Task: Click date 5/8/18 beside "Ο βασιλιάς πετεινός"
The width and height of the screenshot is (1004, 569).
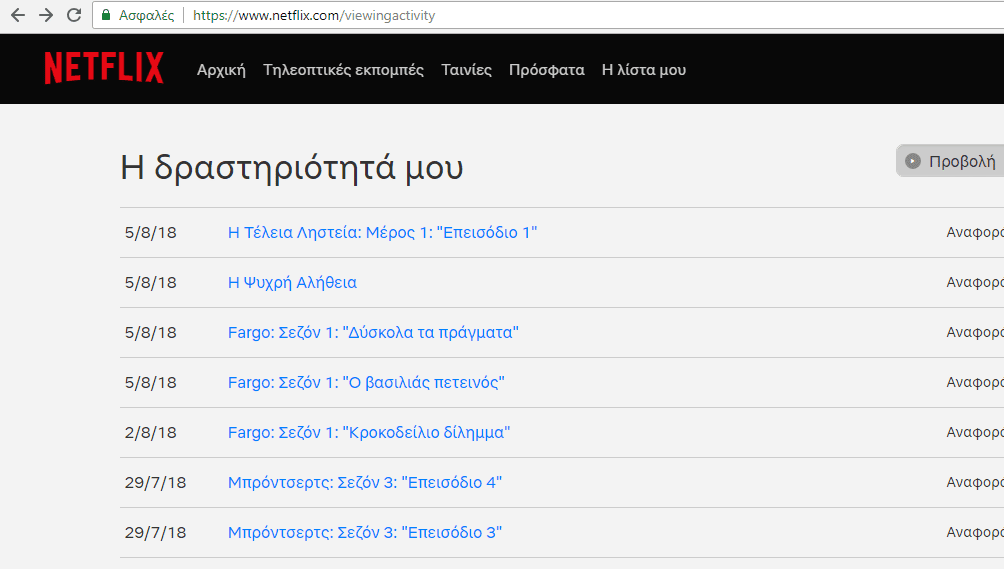Action: click(x=150, y=382)
